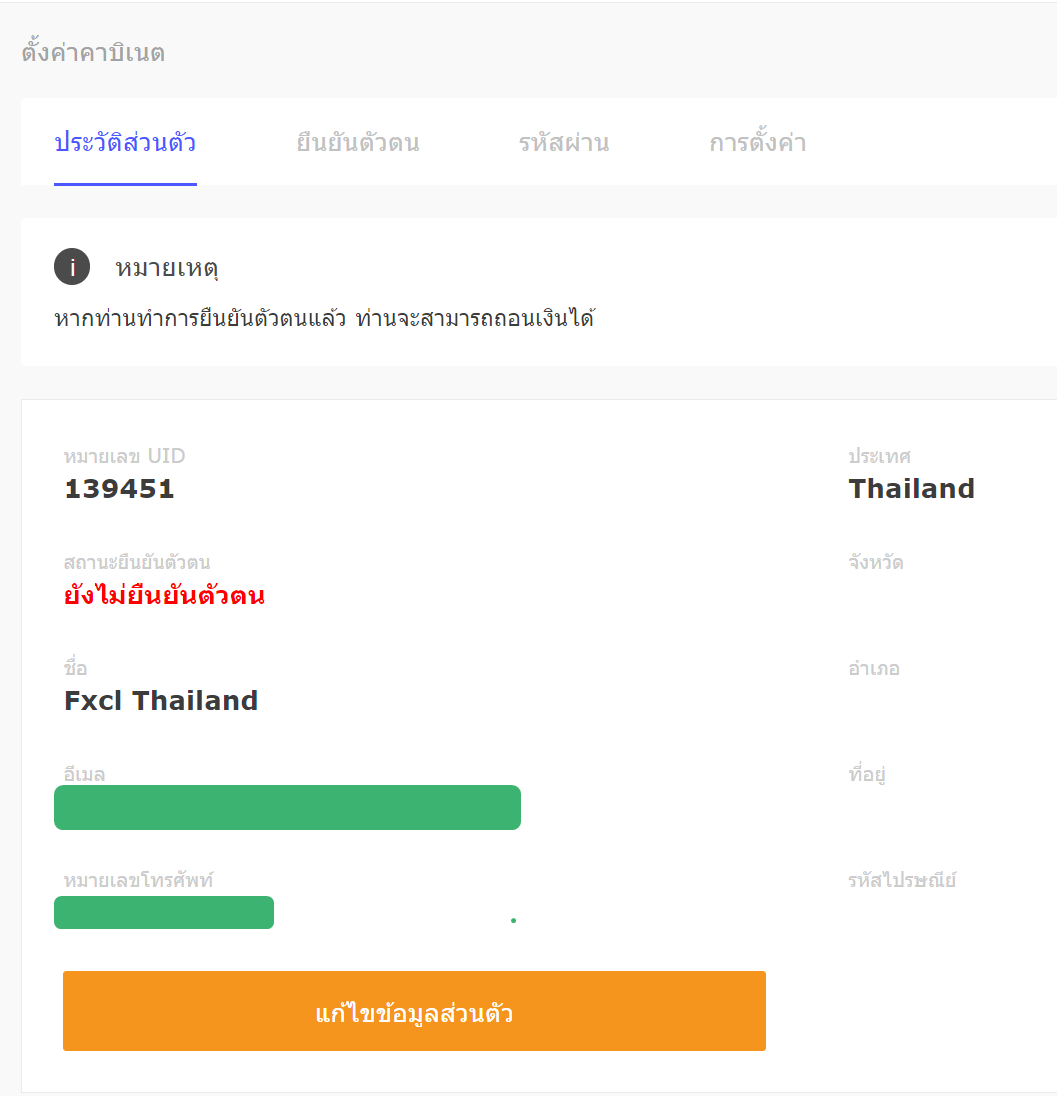Click the อำเภอ district label

[x=872, y=668]
